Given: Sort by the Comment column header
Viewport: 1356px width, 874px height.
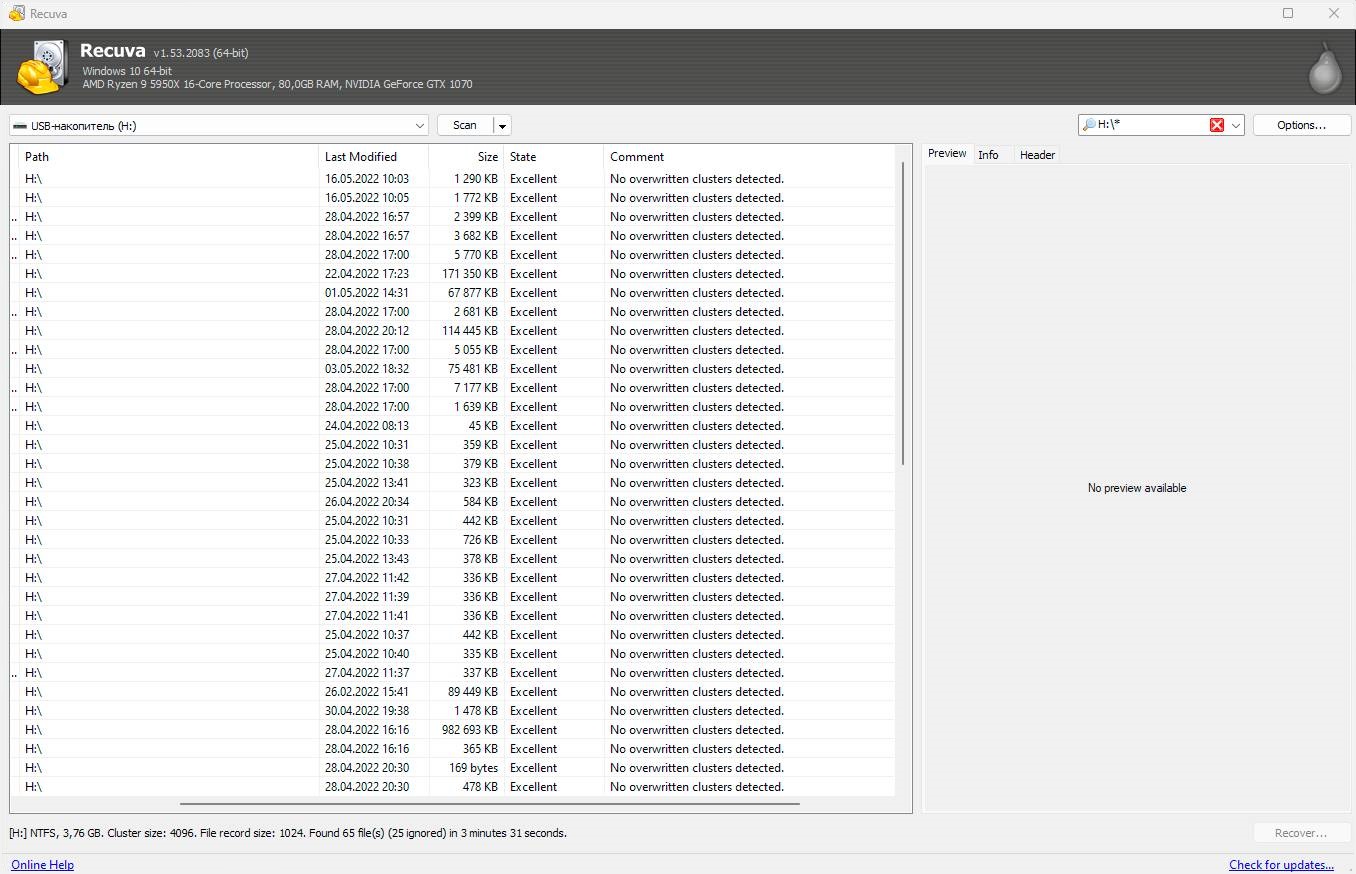Looking at the screenshot, I should [x=749, y=157].
